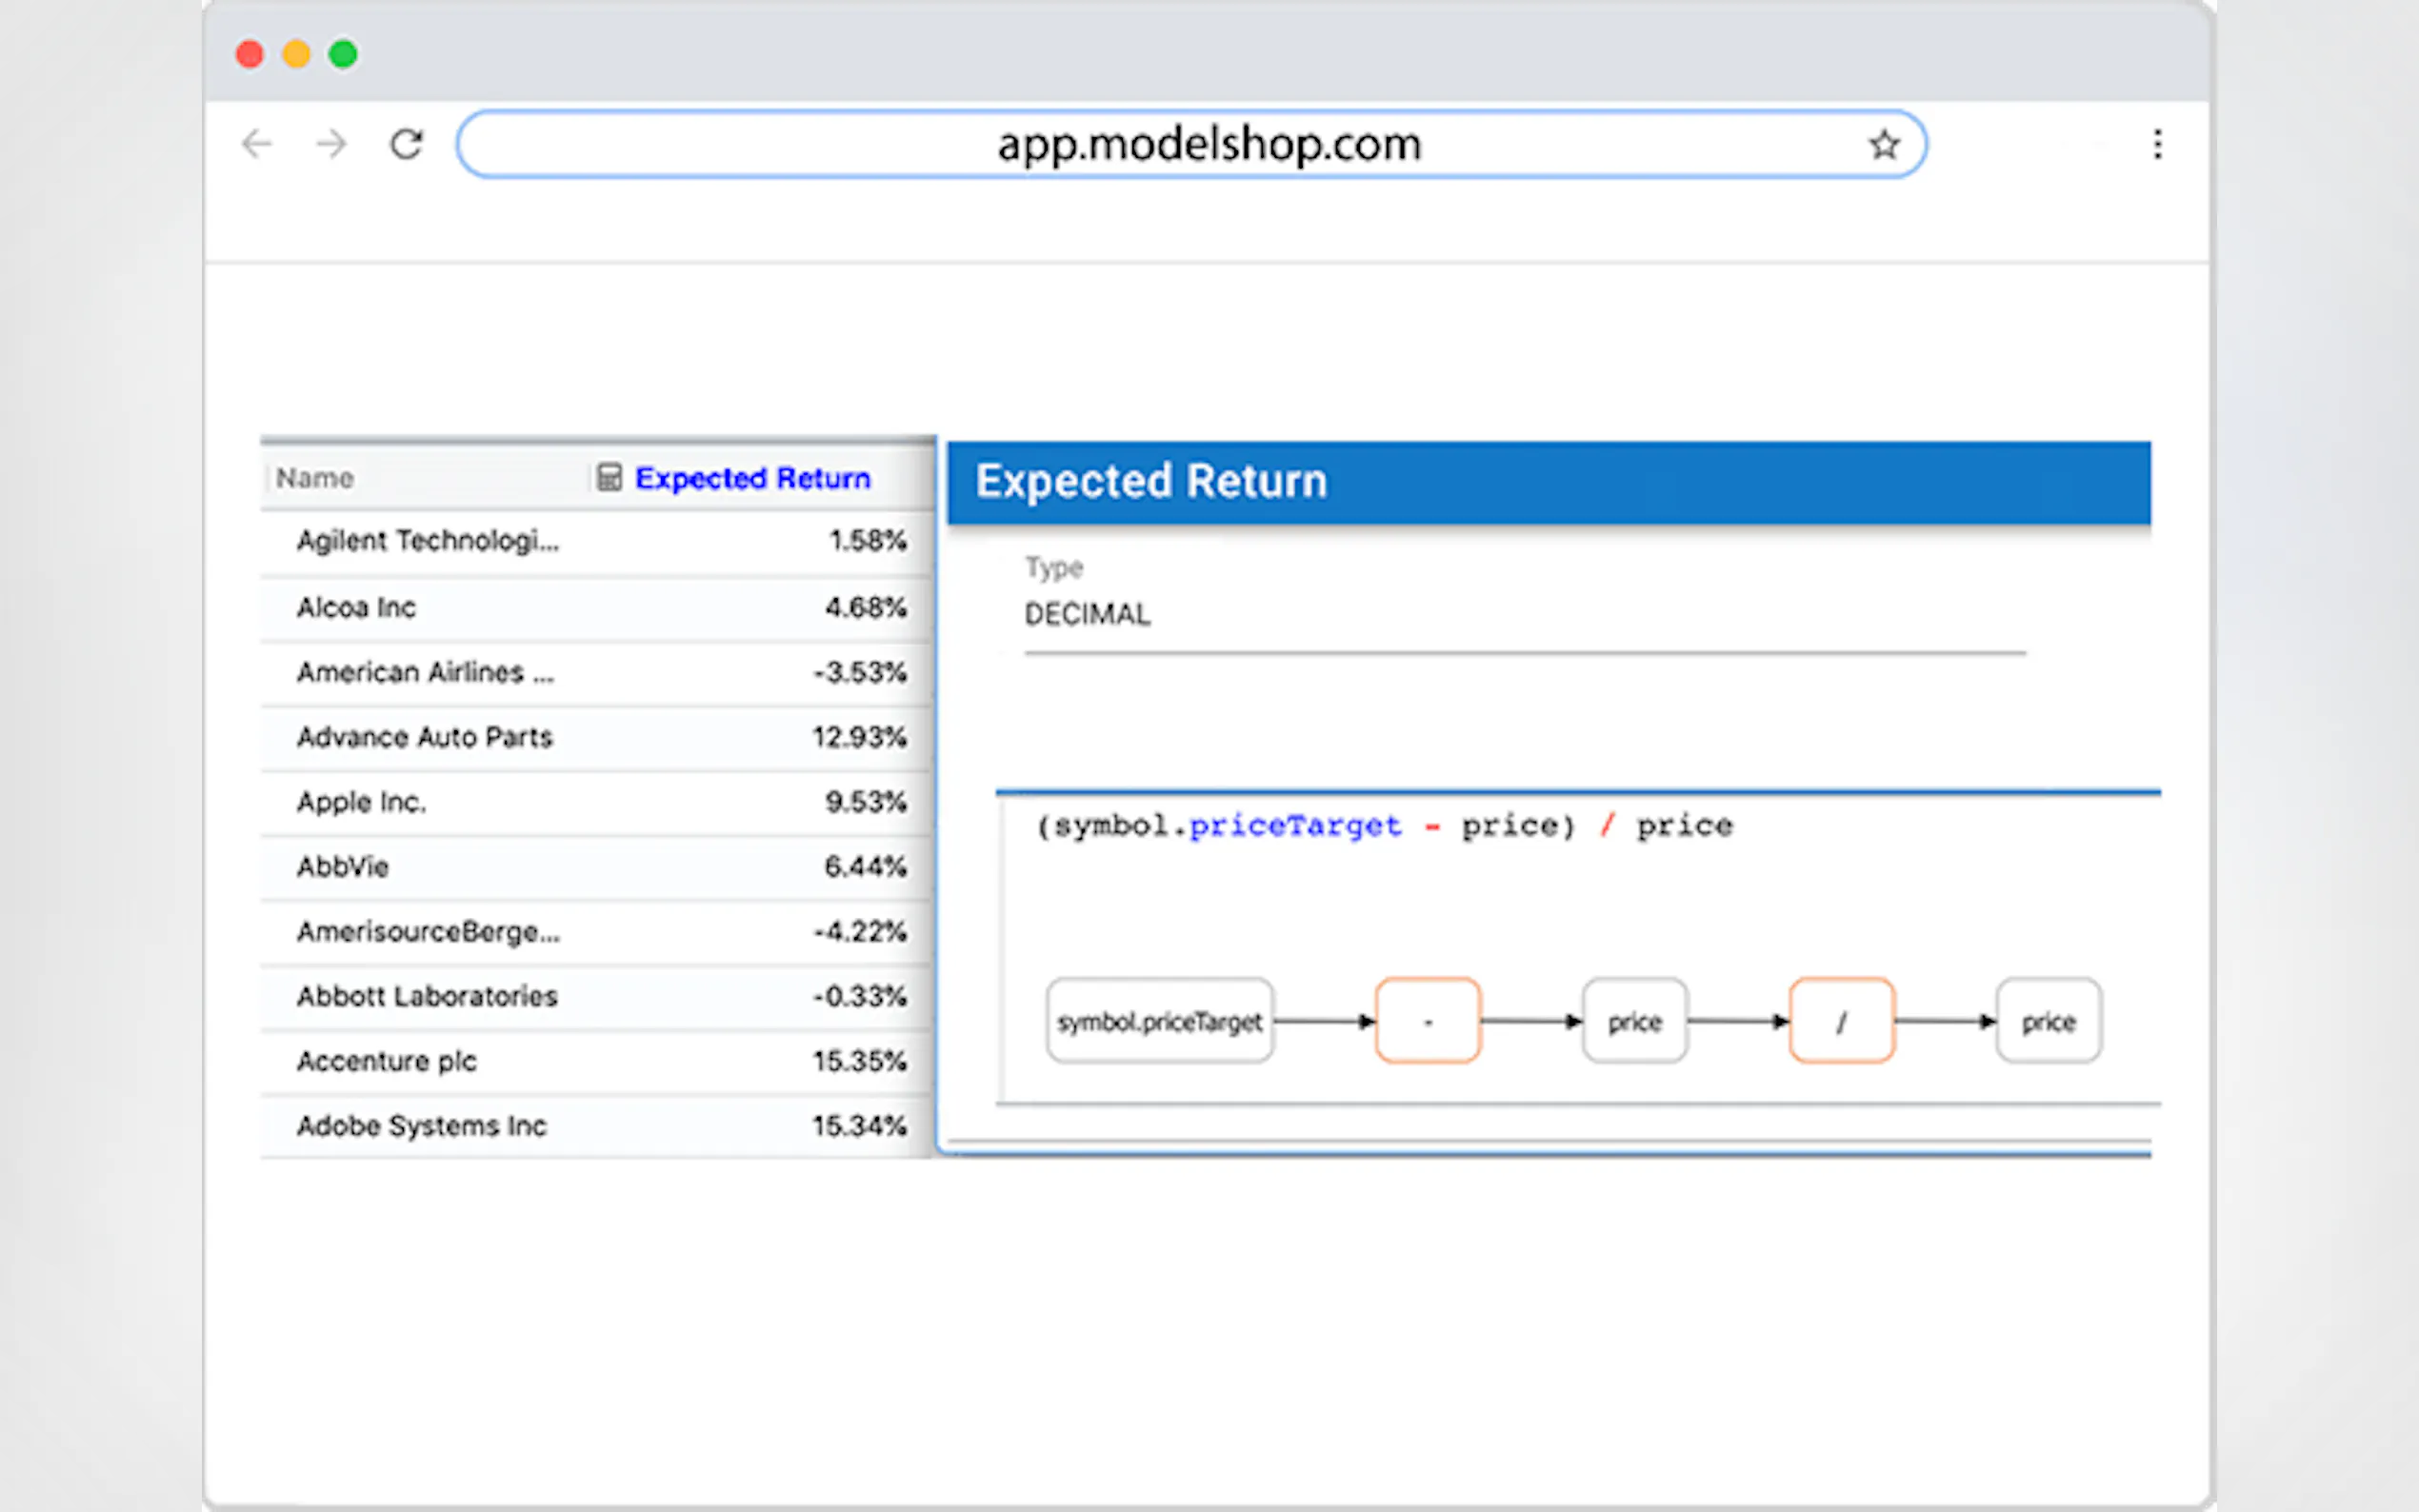Click the calculator icon beside Expected Return

[609, 477]
